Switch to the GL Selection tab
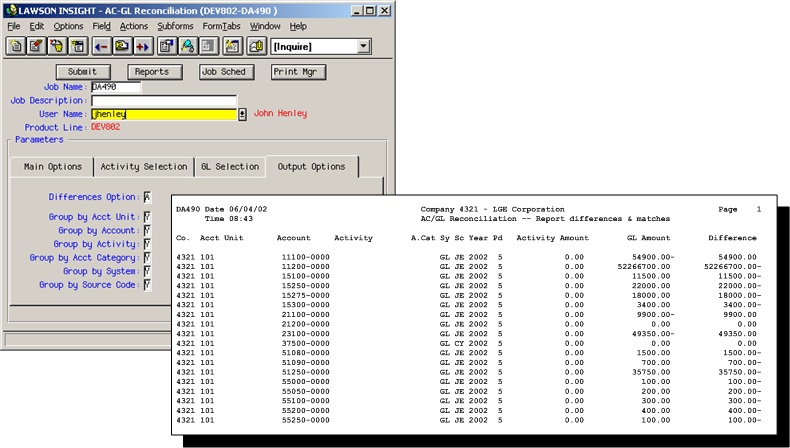Viewport: 790px width, 448px height. [x=230, y=167]
